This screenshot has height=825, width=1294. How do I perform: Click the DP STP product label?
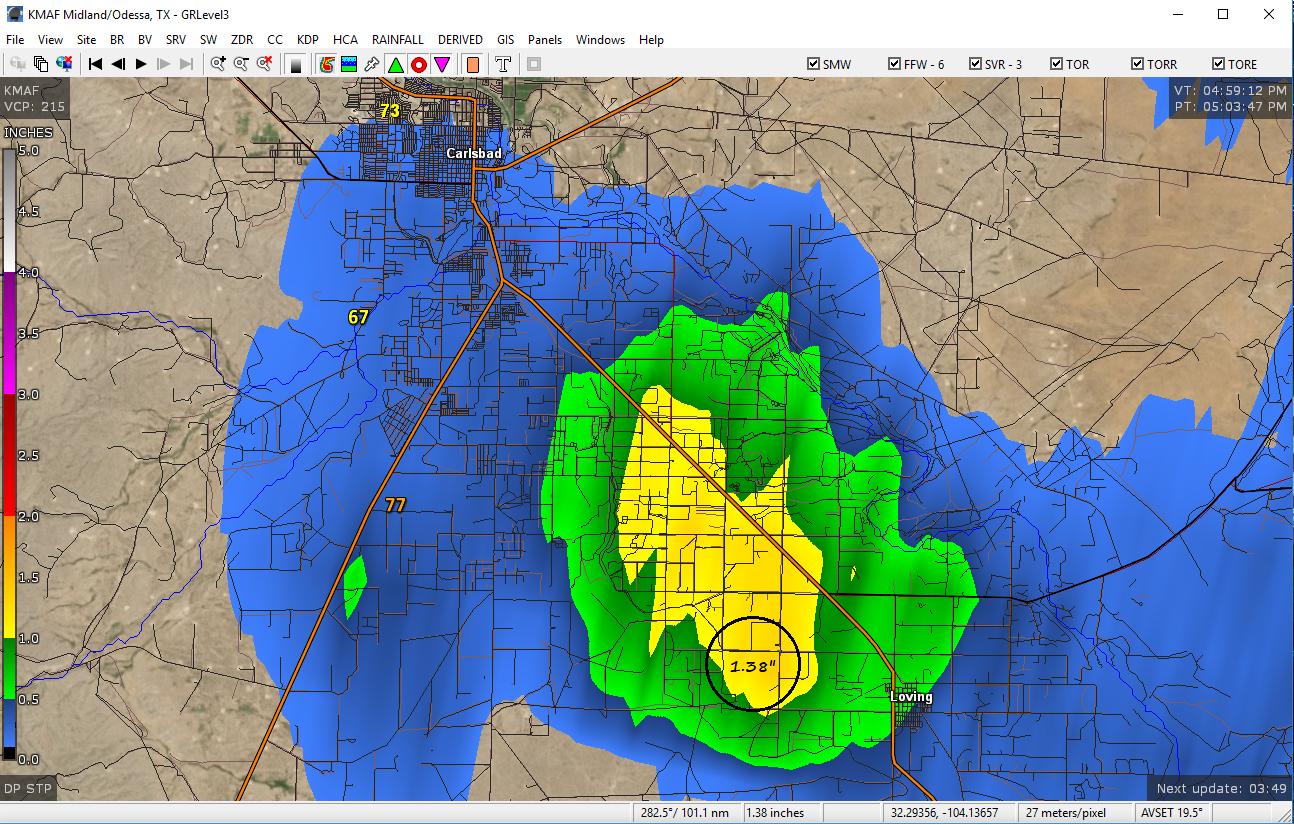pyautogui.click(x=27, y=789)
